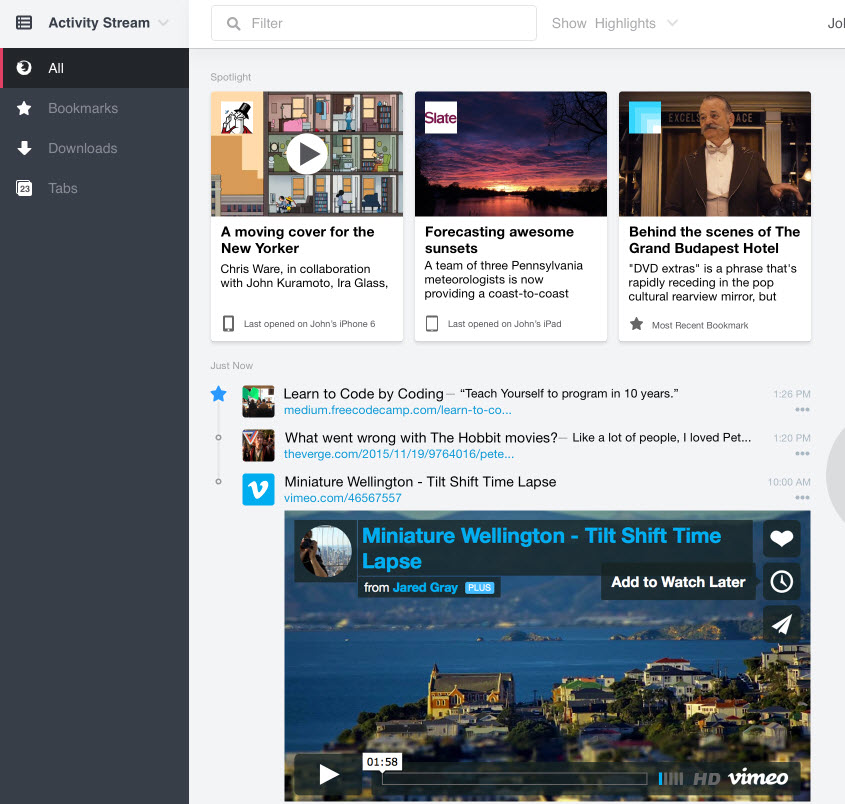The width and height of the screenshot is (845, 804).
Task: Click the 10:00 AM timestamp
Action: 789,482
